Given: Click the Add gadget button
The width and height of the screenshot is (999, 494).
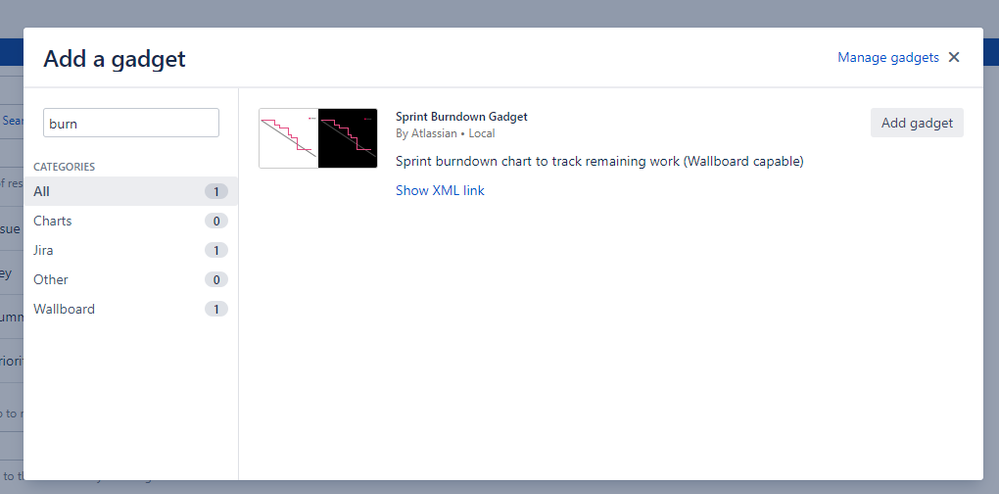Looking at the screenshot, I should 917,123.
